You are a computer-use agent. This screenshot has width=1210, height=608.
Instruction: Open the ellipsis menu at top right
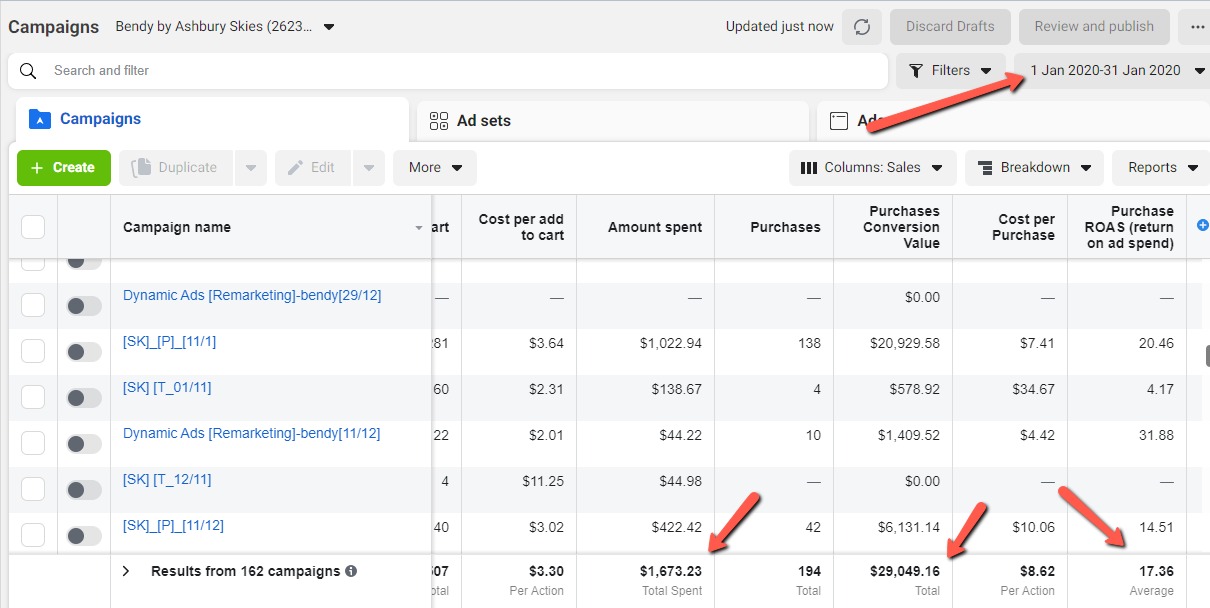coord(1197,27)
